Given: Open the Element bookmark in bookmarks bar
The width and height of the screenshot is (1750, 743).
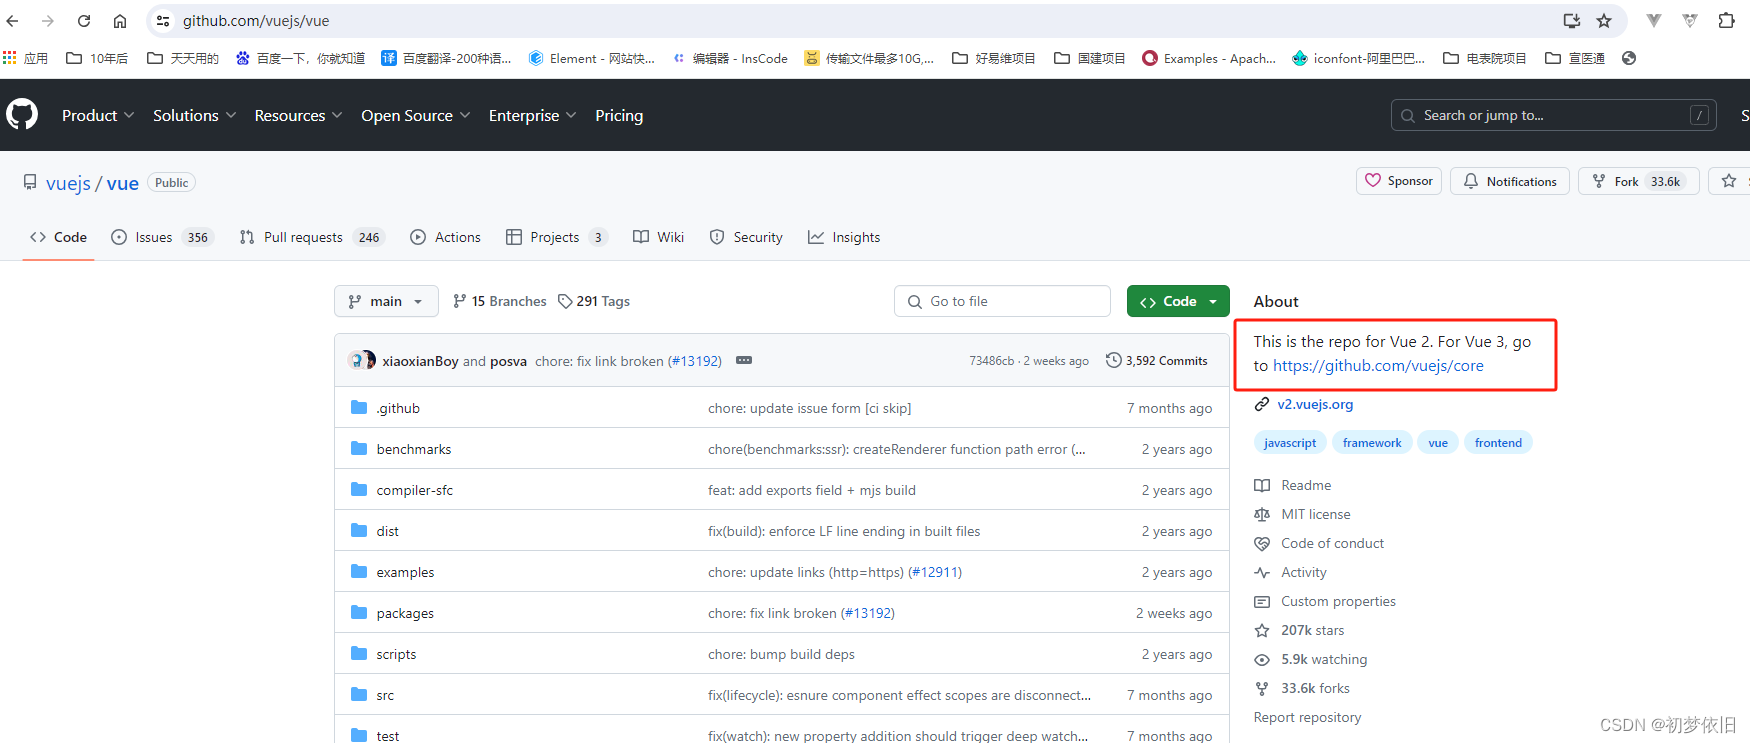Looking at the screenshot, I should click(x=591, y=58).
